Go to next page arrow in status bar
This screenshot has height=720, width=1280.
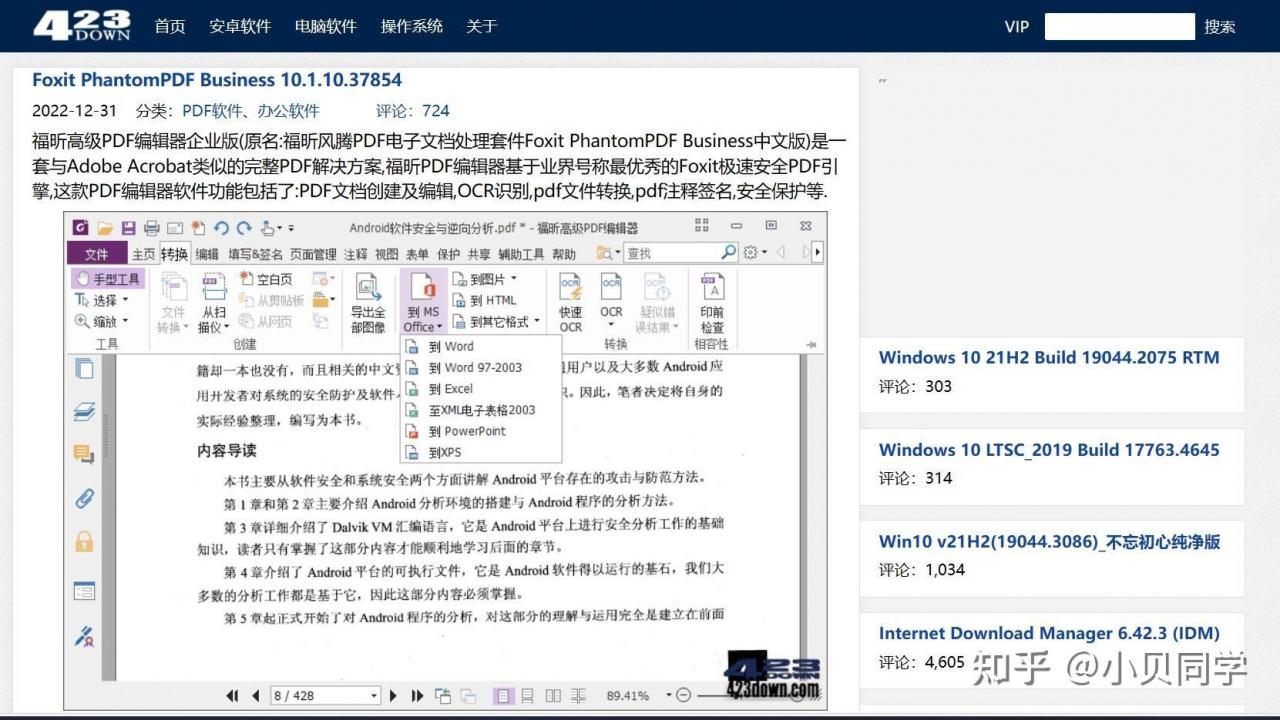point(393,695)
